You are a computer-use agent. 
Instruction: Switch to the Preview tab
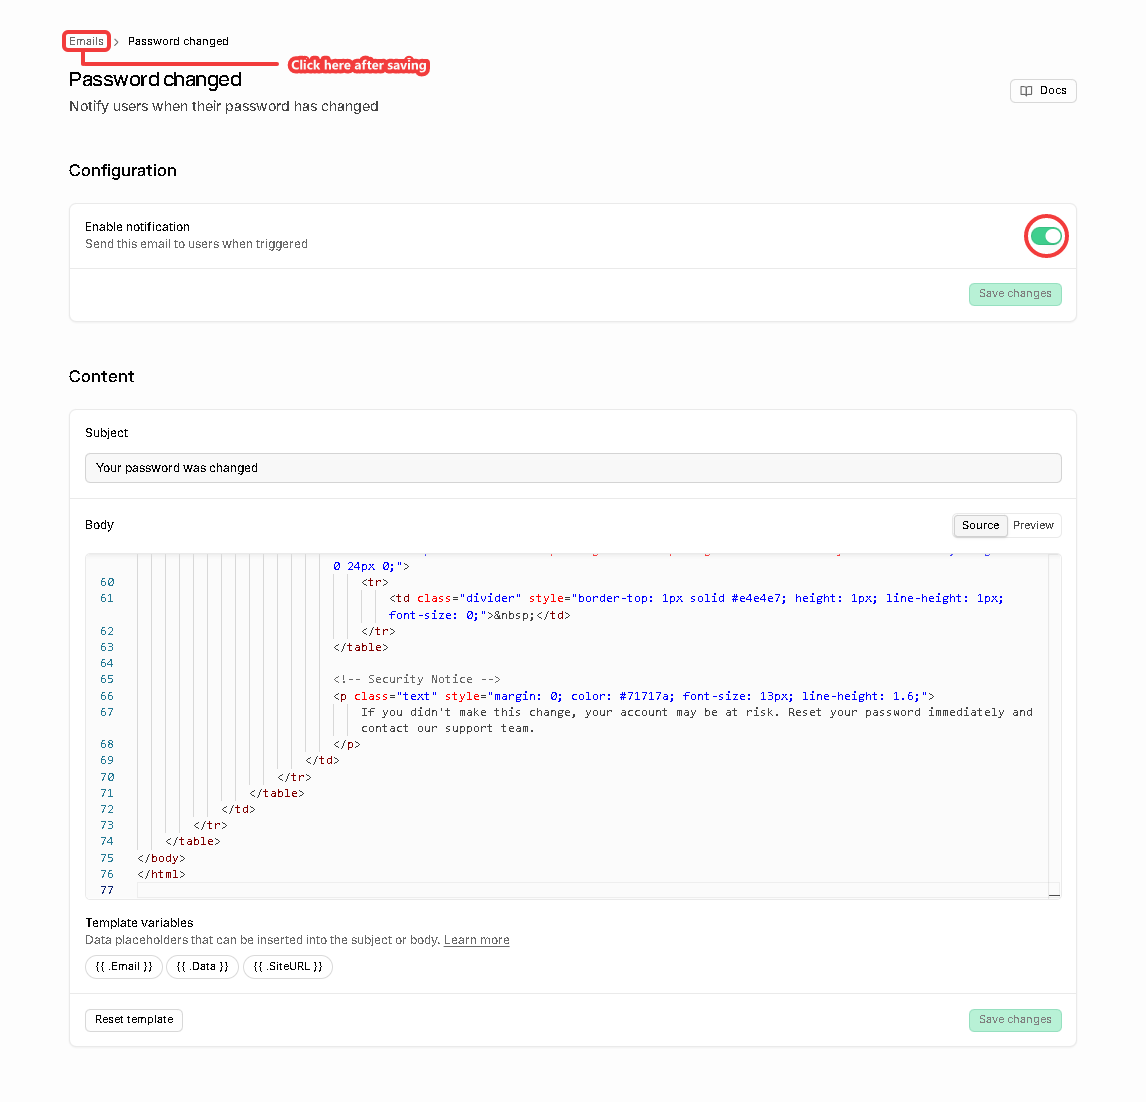(x=1033, y=525)
